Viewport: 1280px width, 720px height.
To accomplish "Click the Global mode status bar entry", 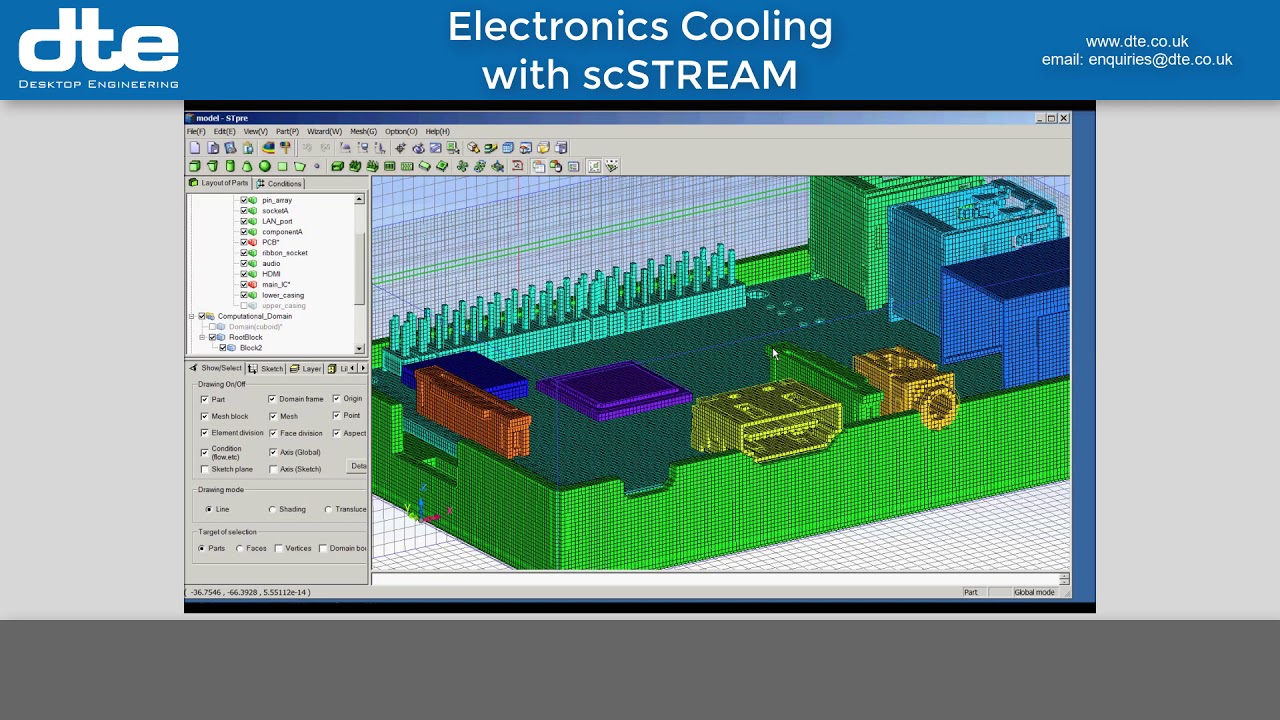I will 1034,592.
